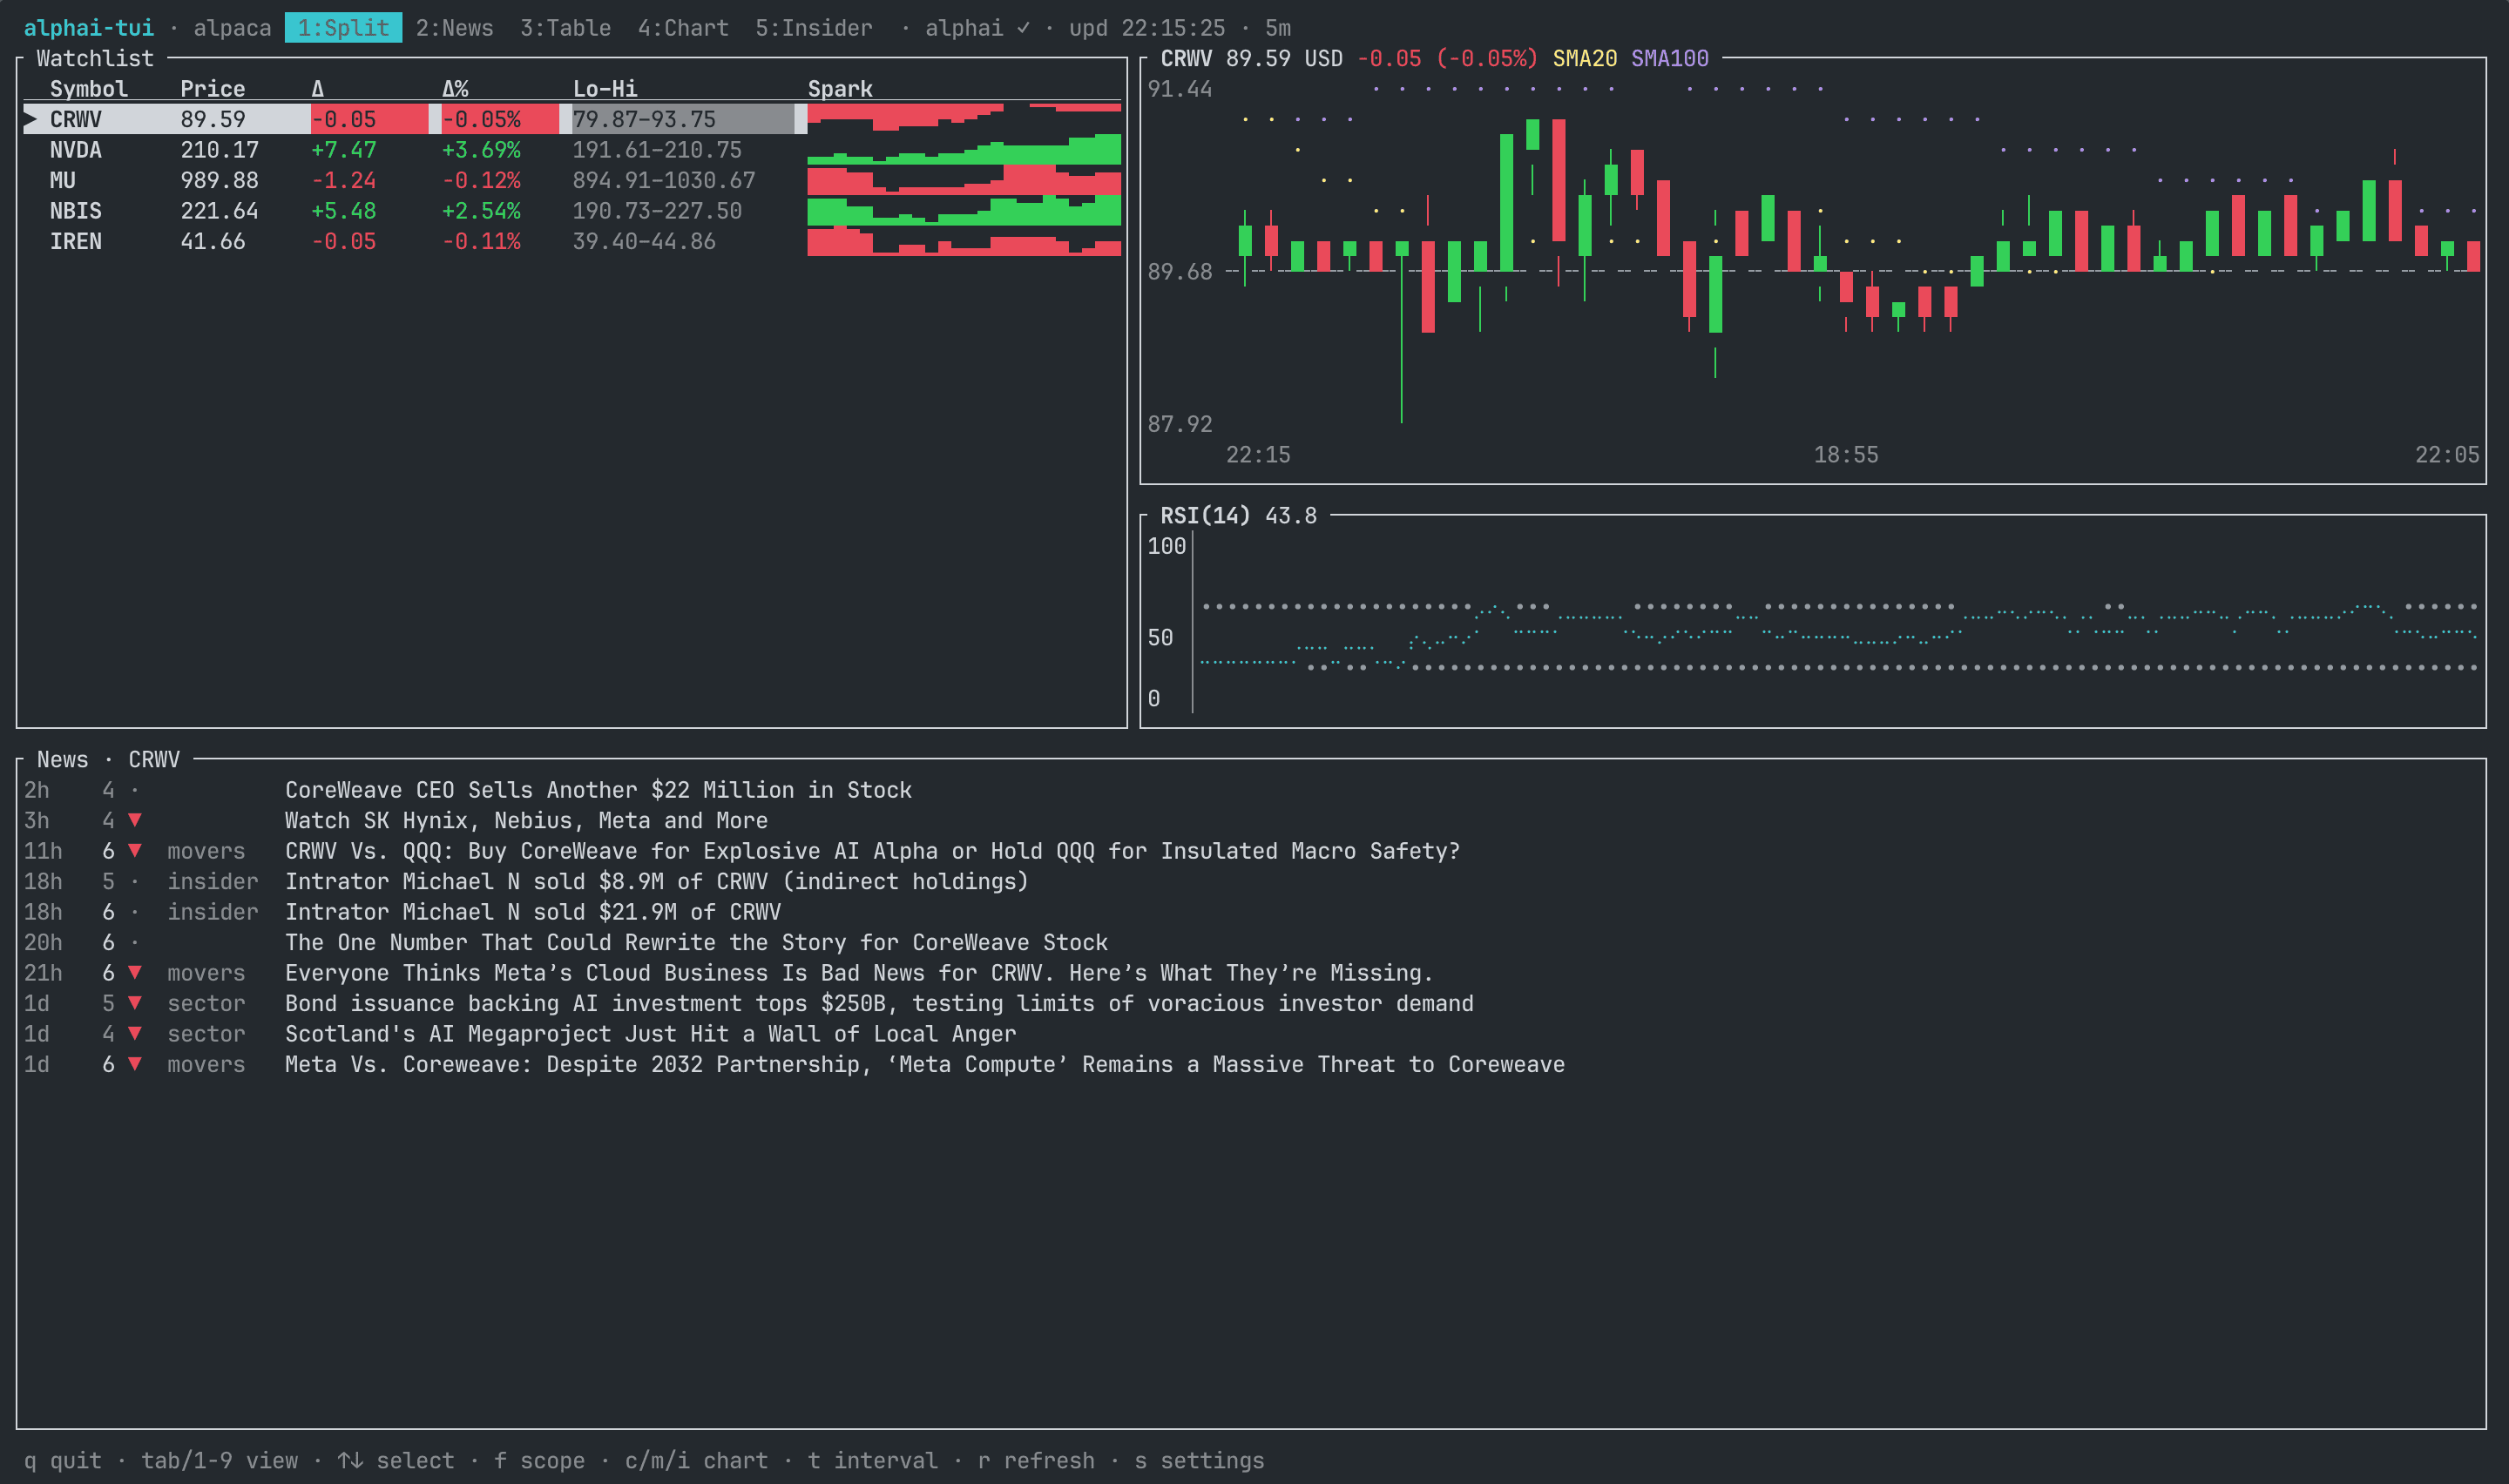Click red down arrow on Watch SK Hynix row
This screenshot has height=1484, width=2509.
click(135, 820)
